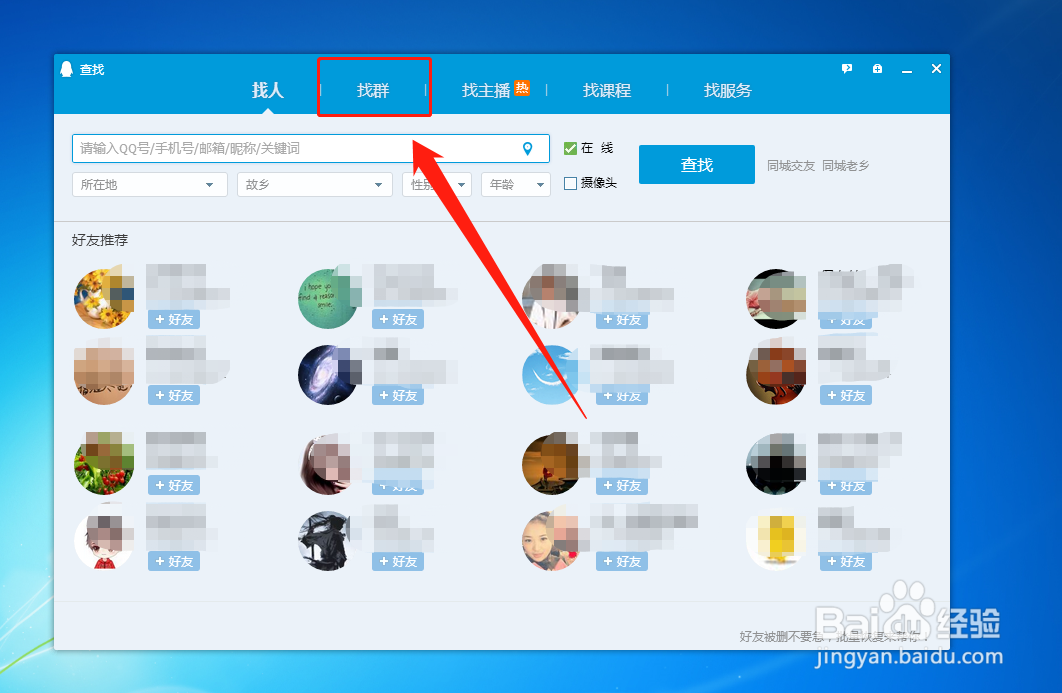1062x693 pixels.
Task: Add friend beside the sunset avatar
Action: (622, 485)
